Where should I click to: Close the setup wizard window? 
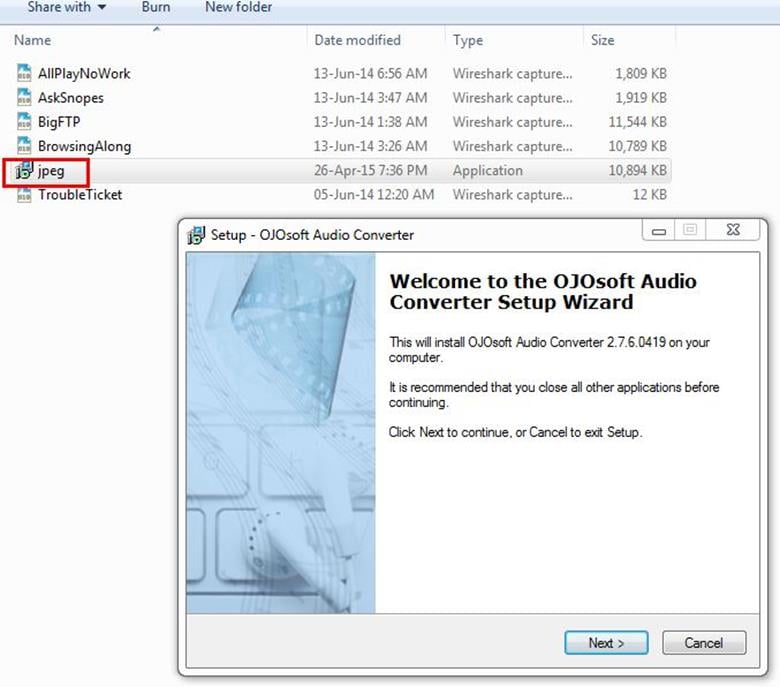733,231
